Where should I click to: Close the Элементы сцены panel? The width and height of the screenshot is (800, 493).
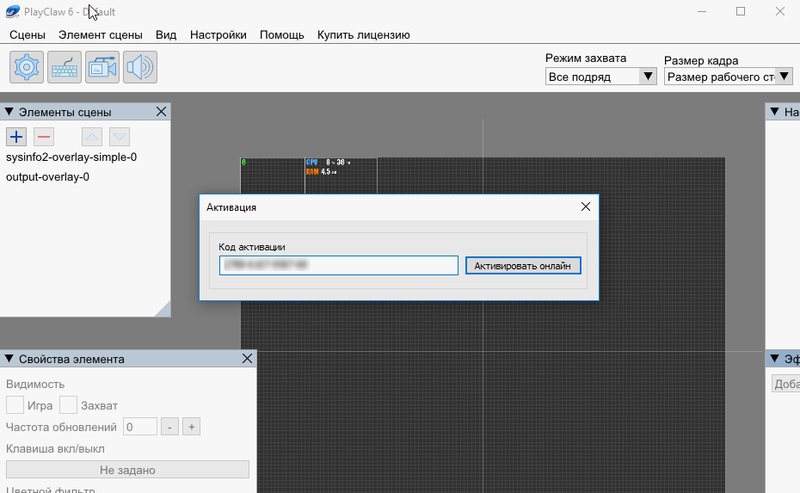161,112
